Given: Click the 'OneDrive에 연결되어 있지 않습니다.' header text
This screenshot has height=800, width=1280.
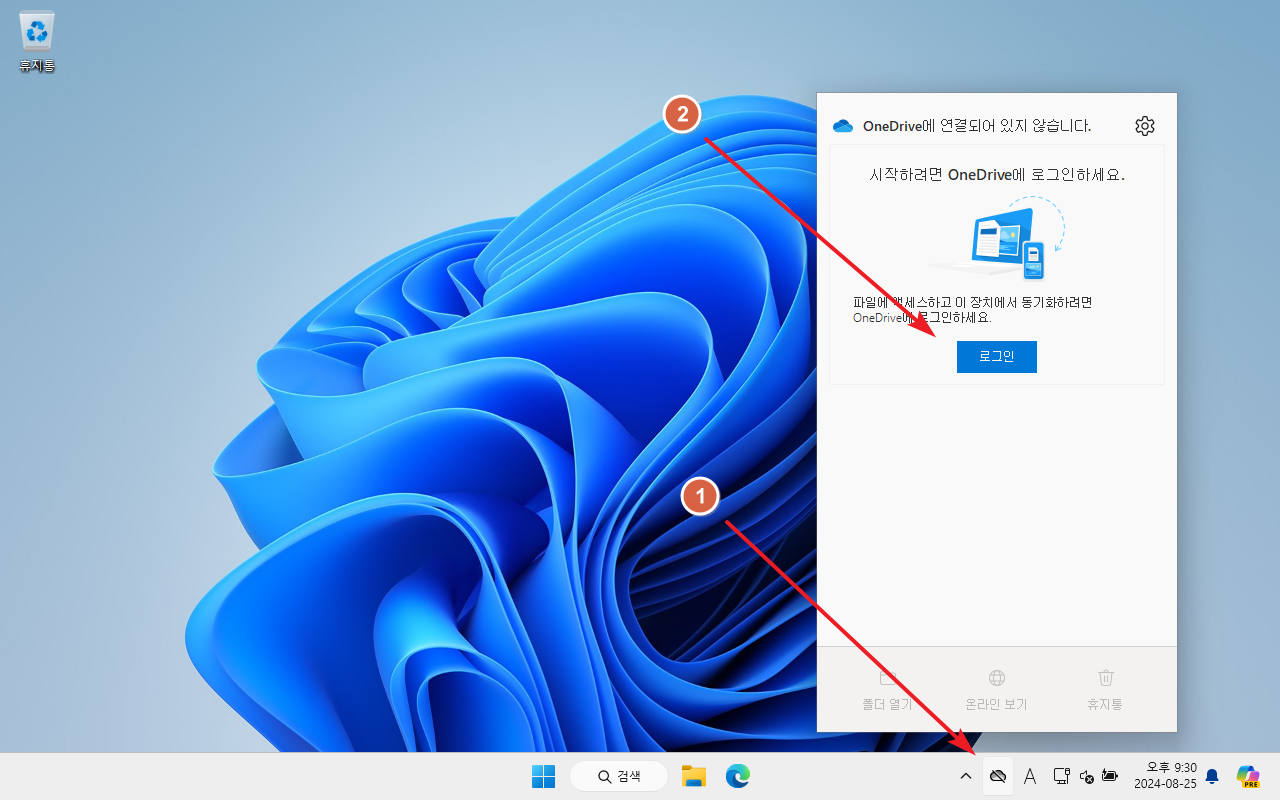Looking at the screenshot, I should 977,126.
